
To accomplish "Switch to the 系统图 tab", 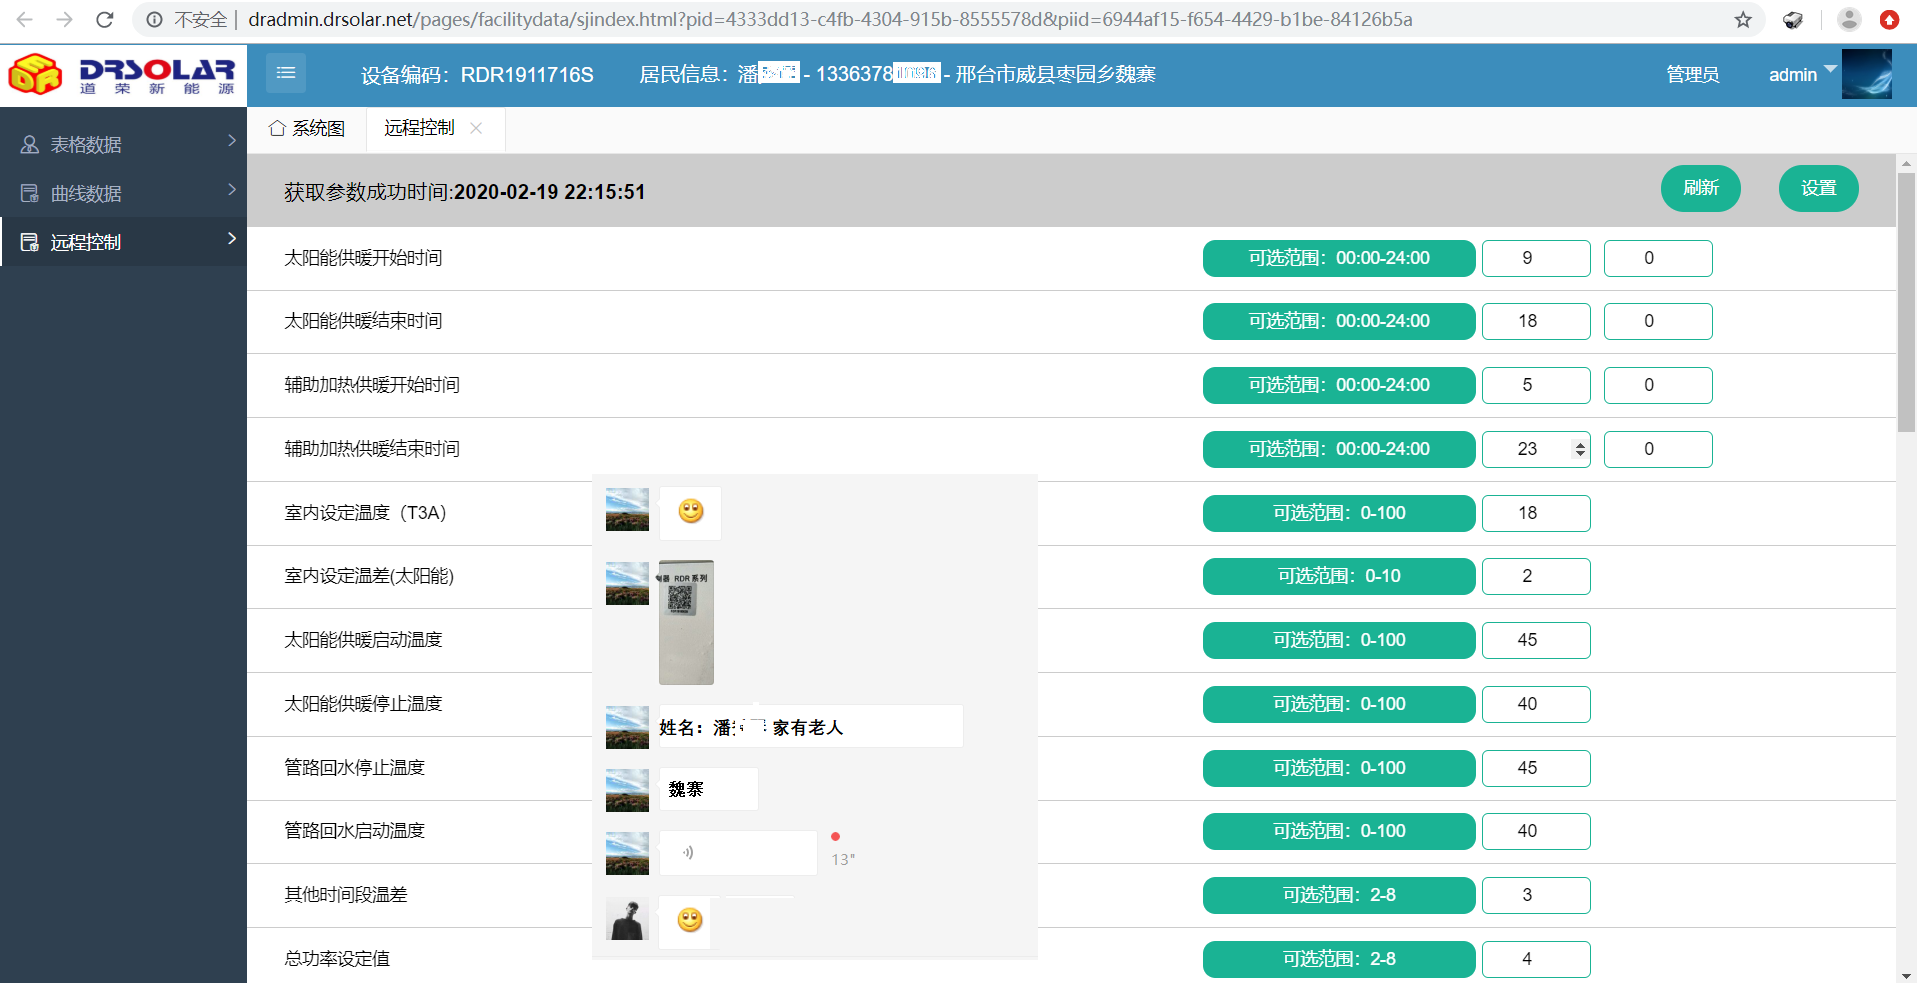I will 307,128.
